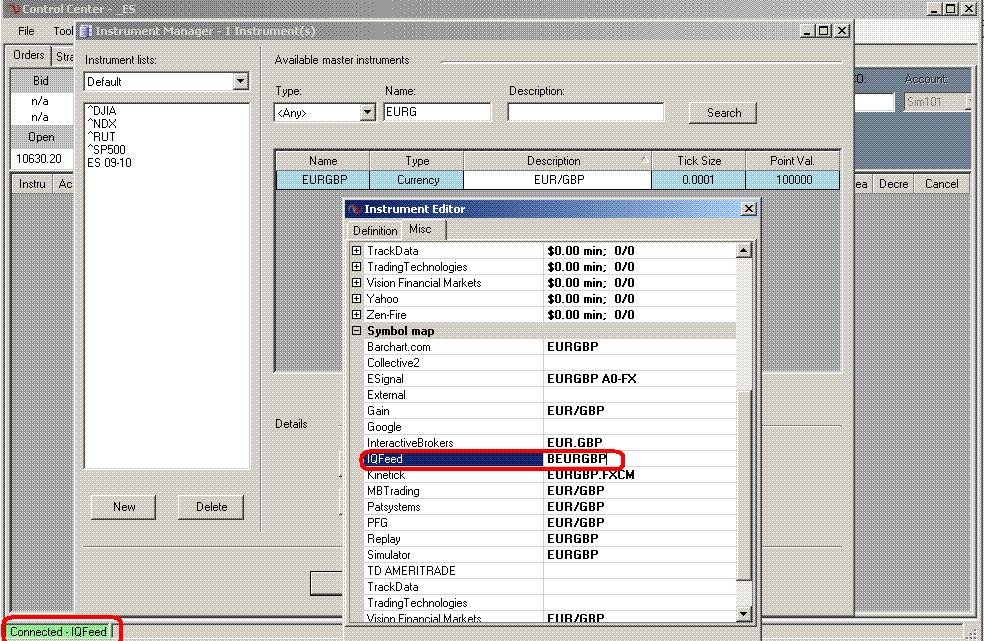Sort by the Tick Size column header
This screenshot has width=984, height=641.
(698, 161)
